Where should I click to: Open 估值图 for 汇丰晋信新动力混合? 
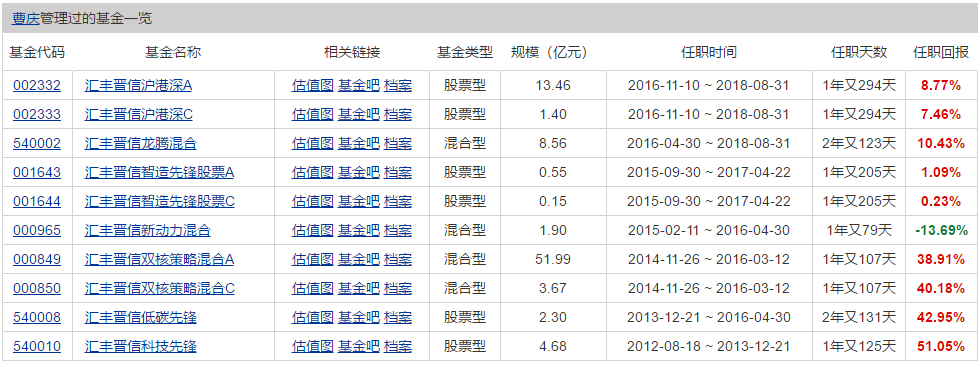[x=312, y=231]
